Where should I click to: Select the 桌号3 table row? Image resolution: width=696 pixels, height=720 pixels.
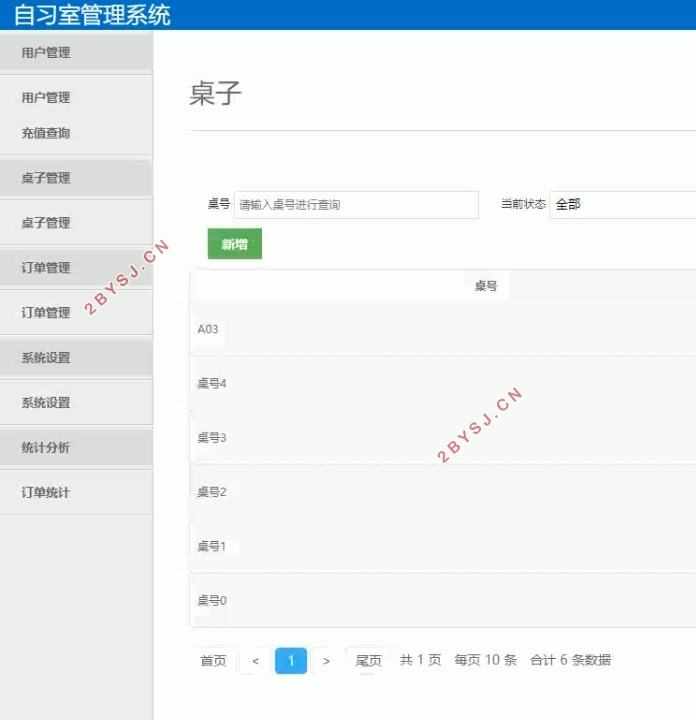point(443,437)
